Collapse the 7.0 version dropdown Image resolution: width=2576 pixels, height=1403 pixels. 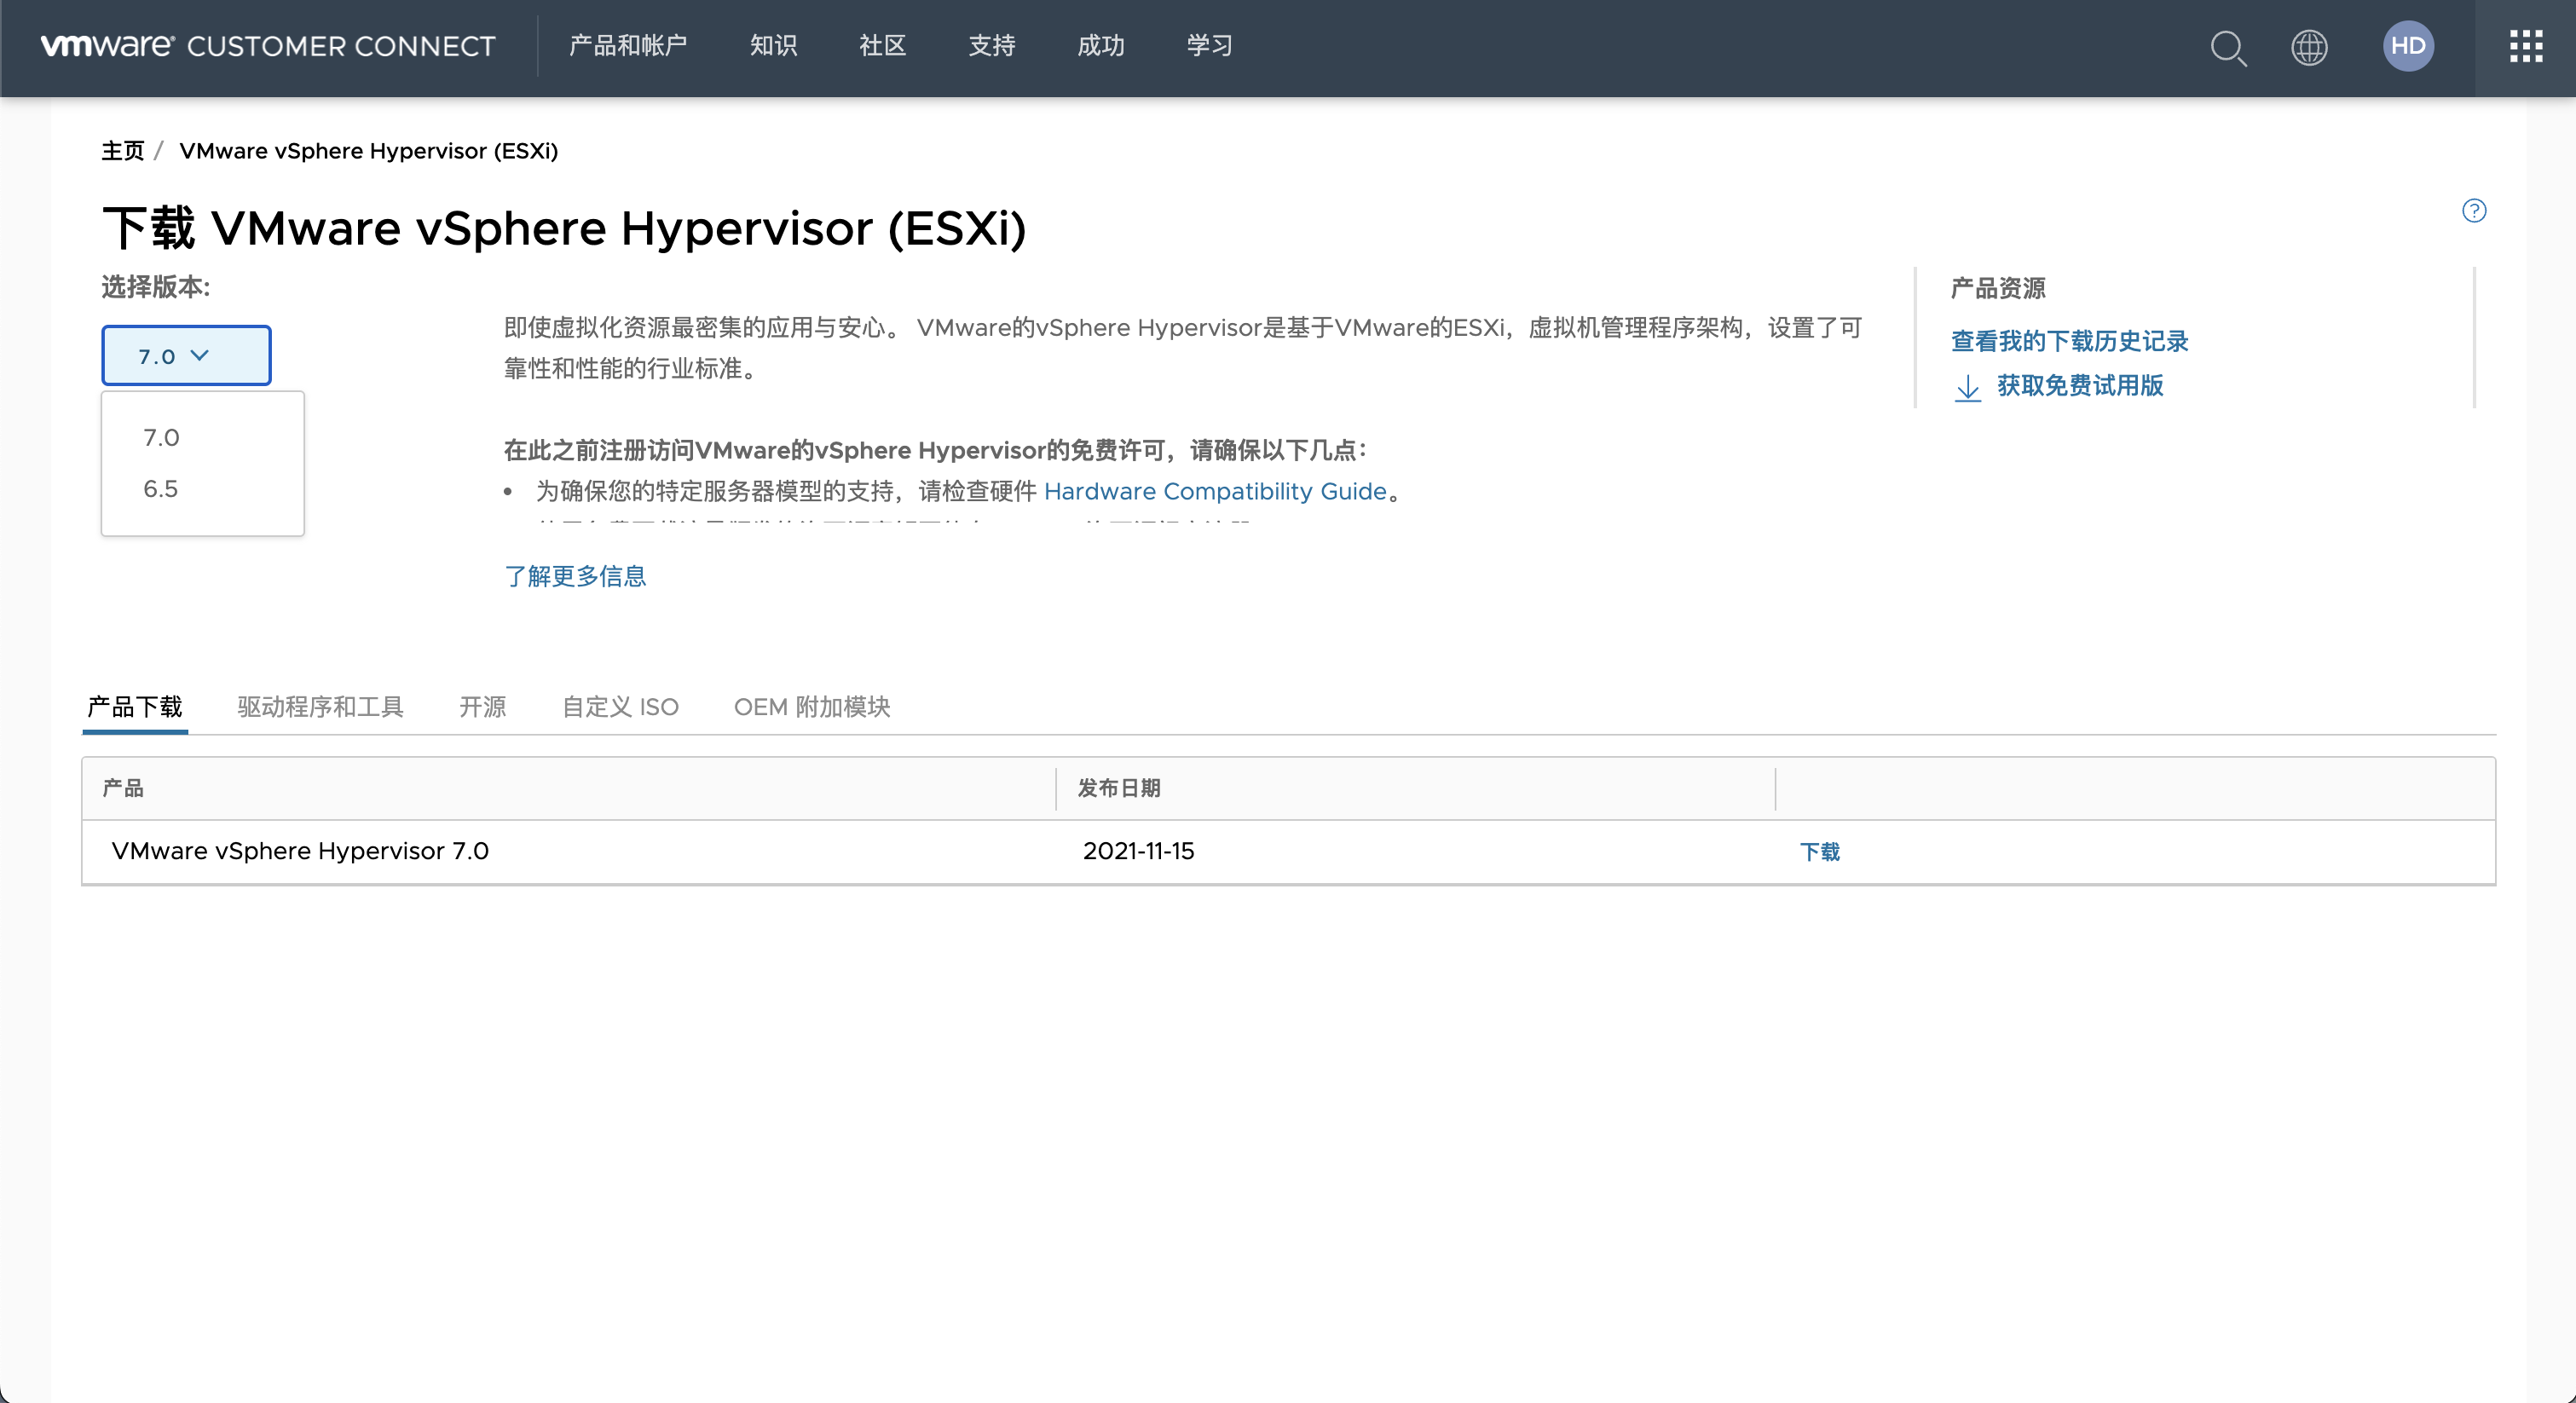click(186, 355)
